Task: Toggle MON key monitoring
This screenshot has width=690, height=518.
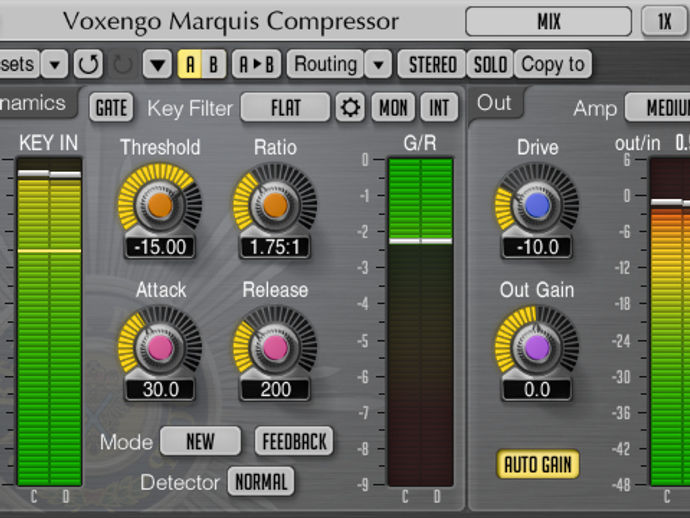Action: coord(393,107)
